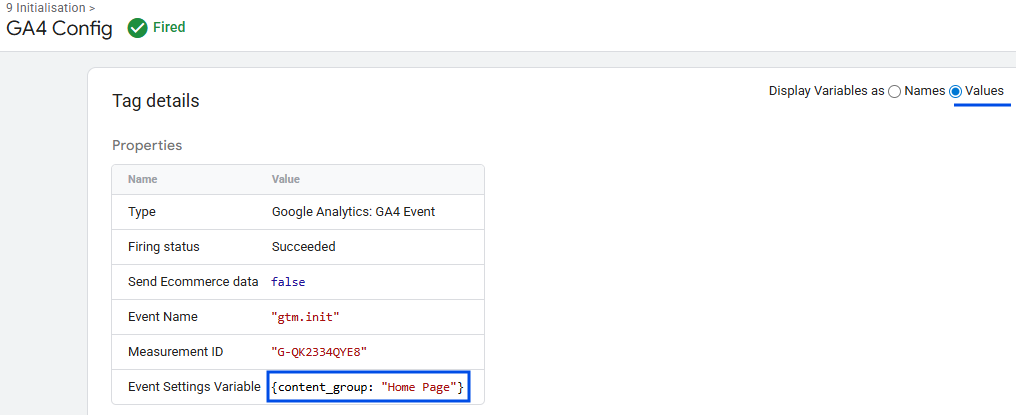The image size is (1016, 415).
Task: Click the Send Ecommerce data row label
Action: tap(193, 282)
